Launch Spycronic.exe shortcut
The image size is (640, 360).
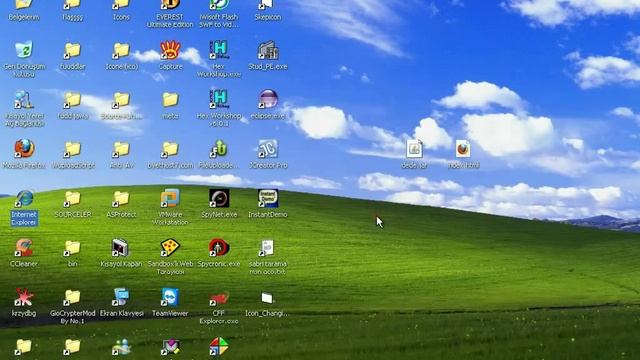[219, 248]
